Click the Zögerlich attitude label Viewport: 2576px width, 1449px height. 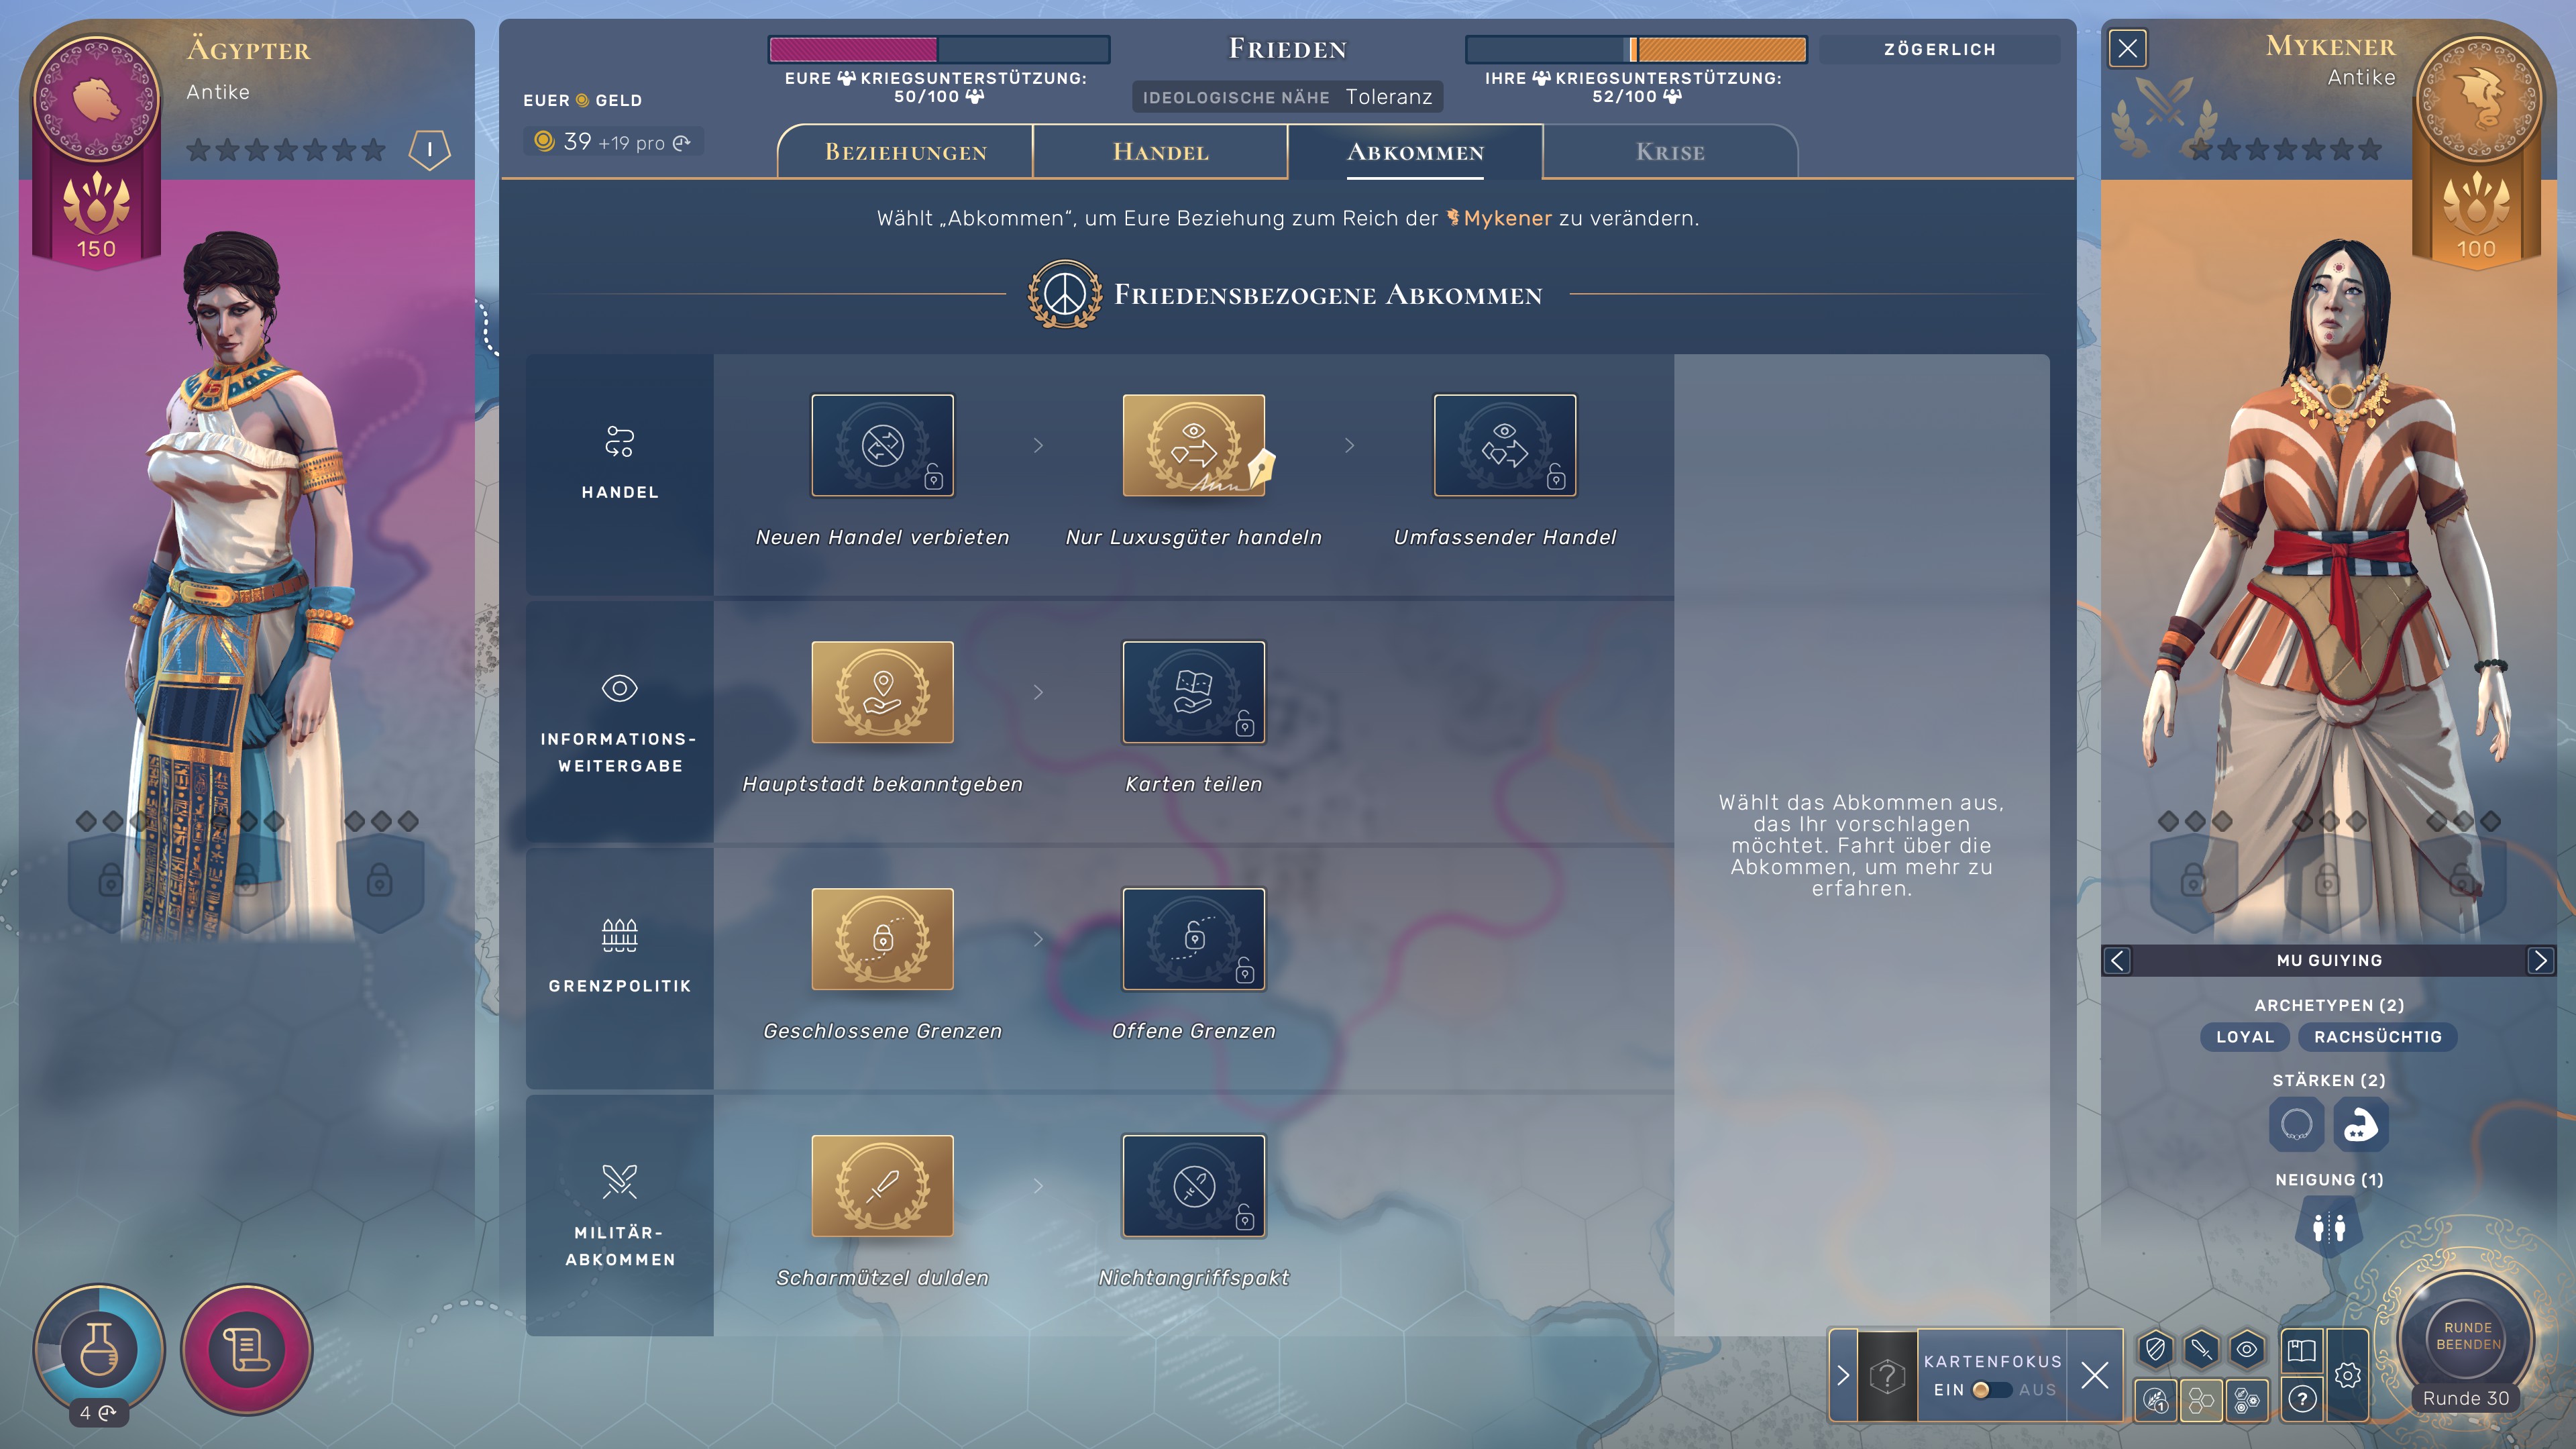pos(1939,49)
